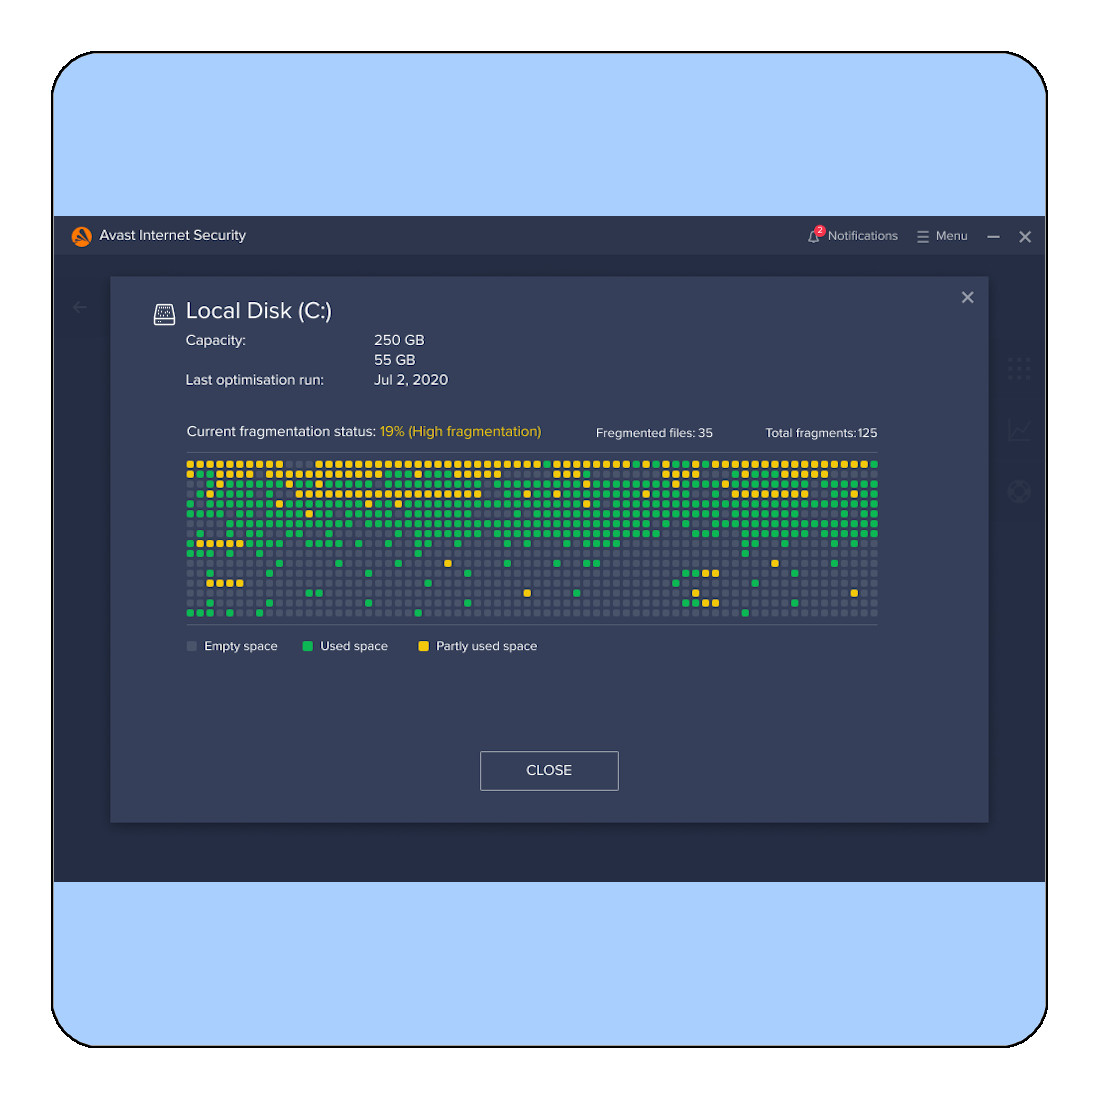The width and height of the screenshot is (1099, 1099).
Task: Dismiss the Local Disk dialog with X
Action: tap(967, 297)
